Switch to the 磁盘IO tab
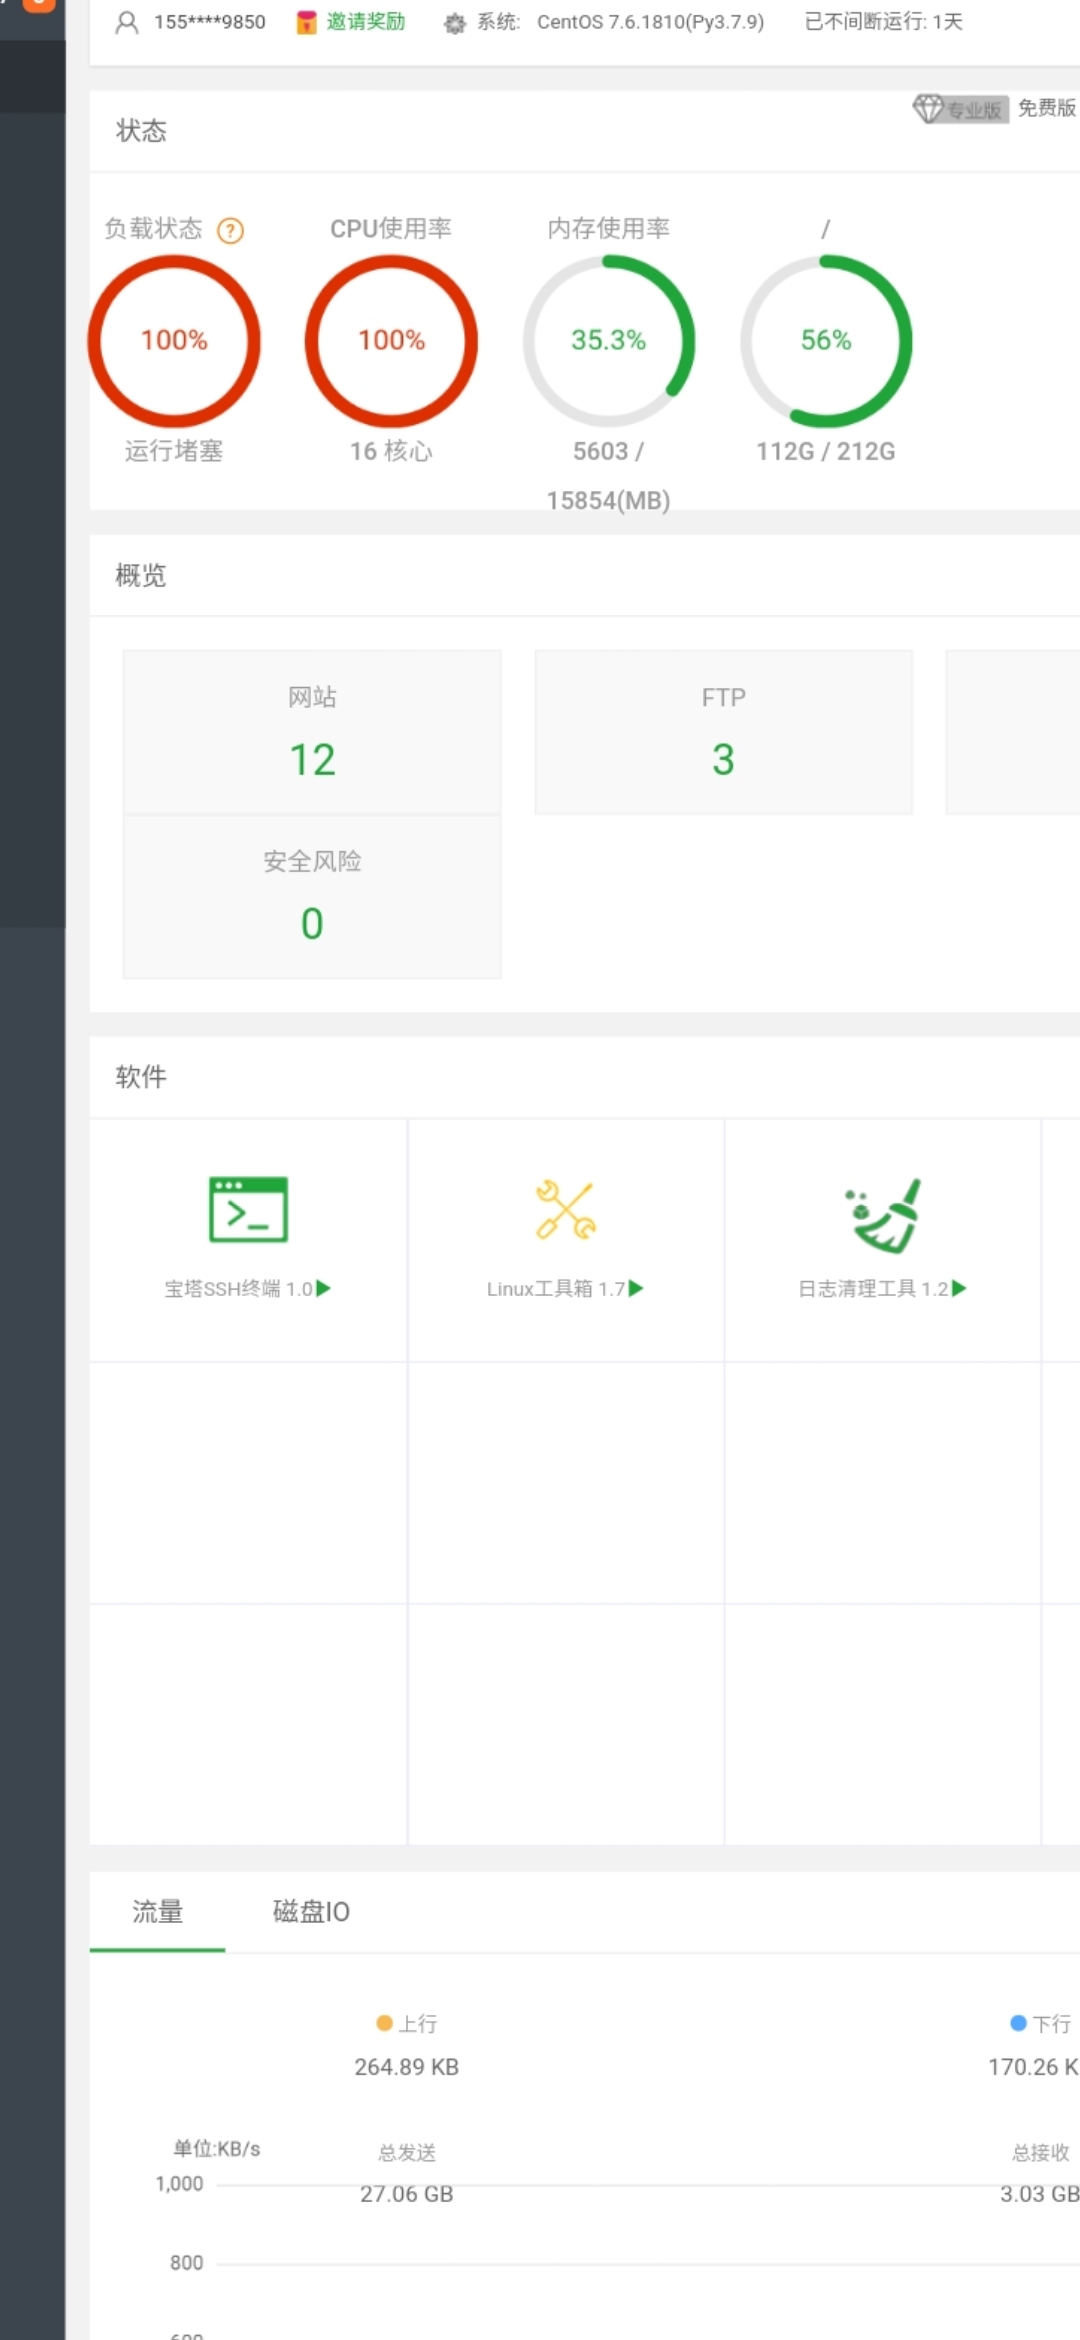The width and height of the screenshot is (1080, 2340). click(x=311, y=1912)
